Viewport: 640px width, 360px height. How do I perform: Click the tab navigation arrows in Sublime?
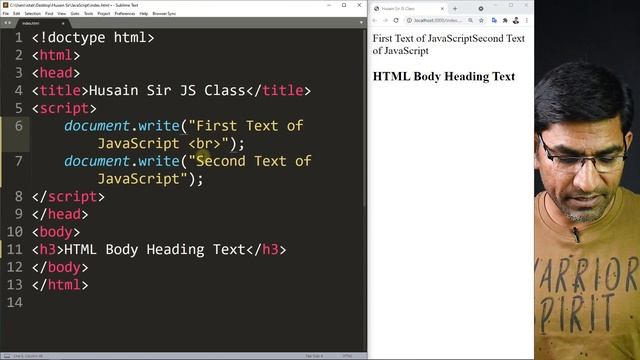click(7, 23)
